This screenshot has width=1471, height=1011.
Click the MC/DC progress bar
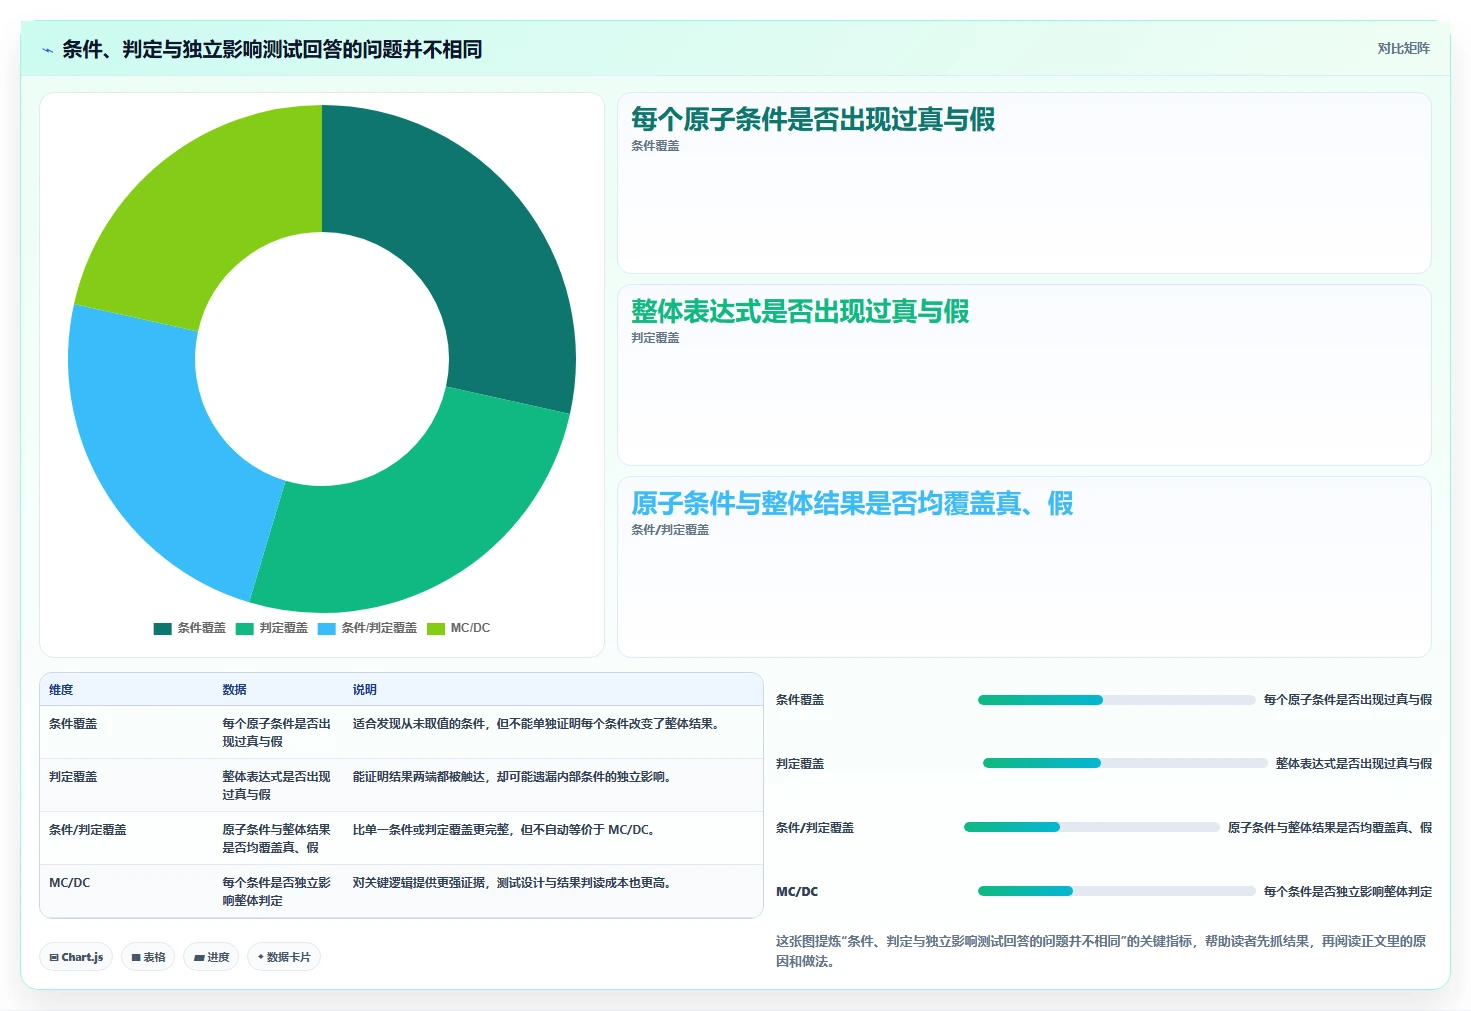(x=1116, y=891)
